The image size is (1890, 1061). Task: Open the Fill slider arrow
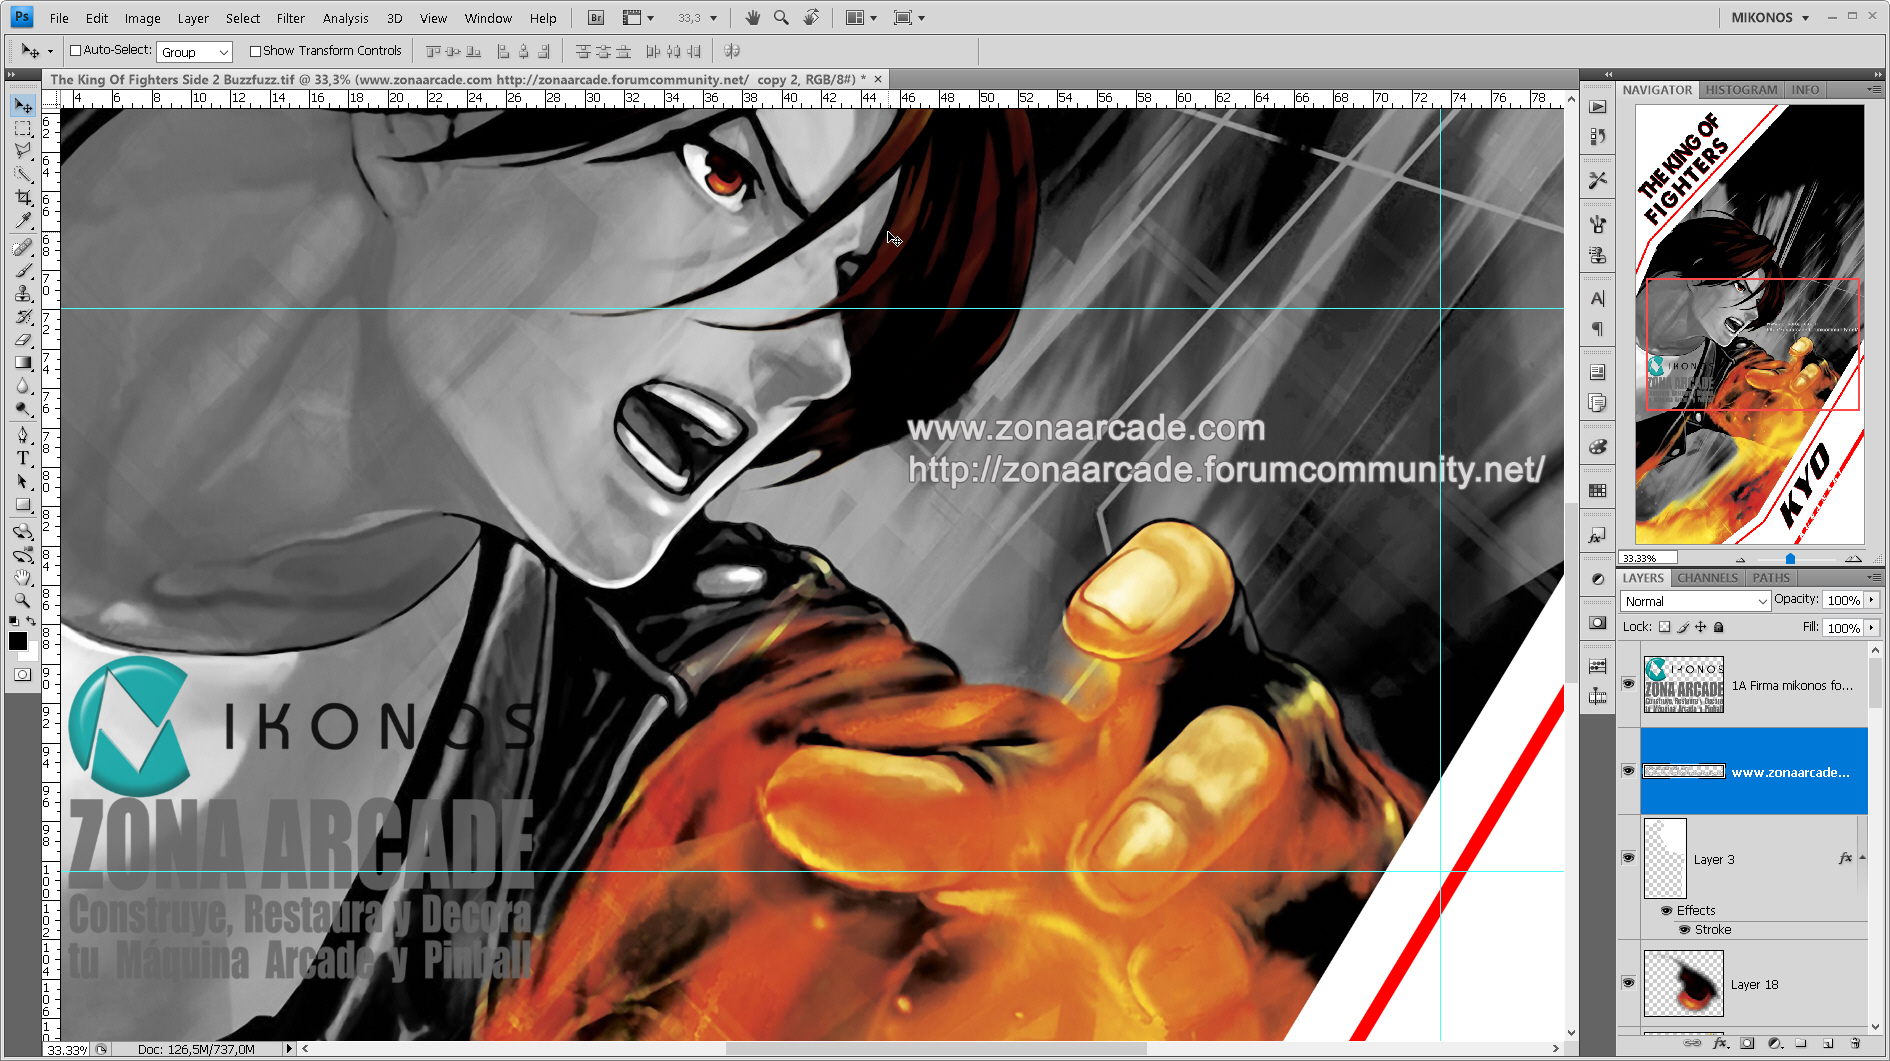click(x=1871, y=628)
